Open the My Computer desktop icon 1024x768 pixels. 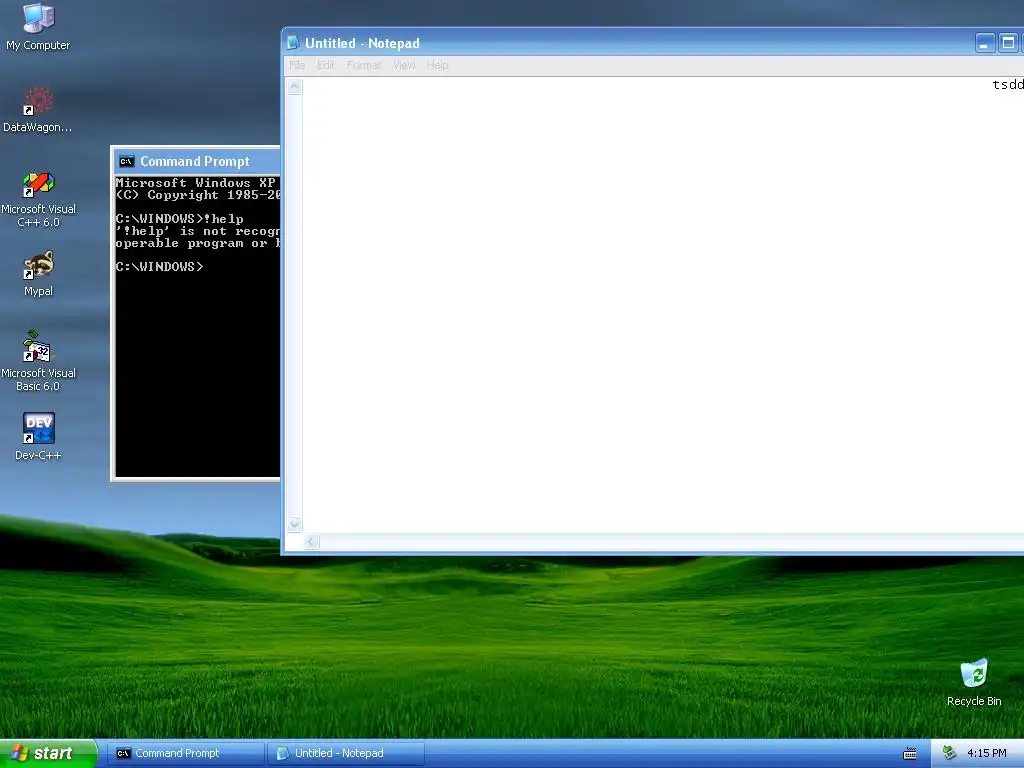click(39, 26)
